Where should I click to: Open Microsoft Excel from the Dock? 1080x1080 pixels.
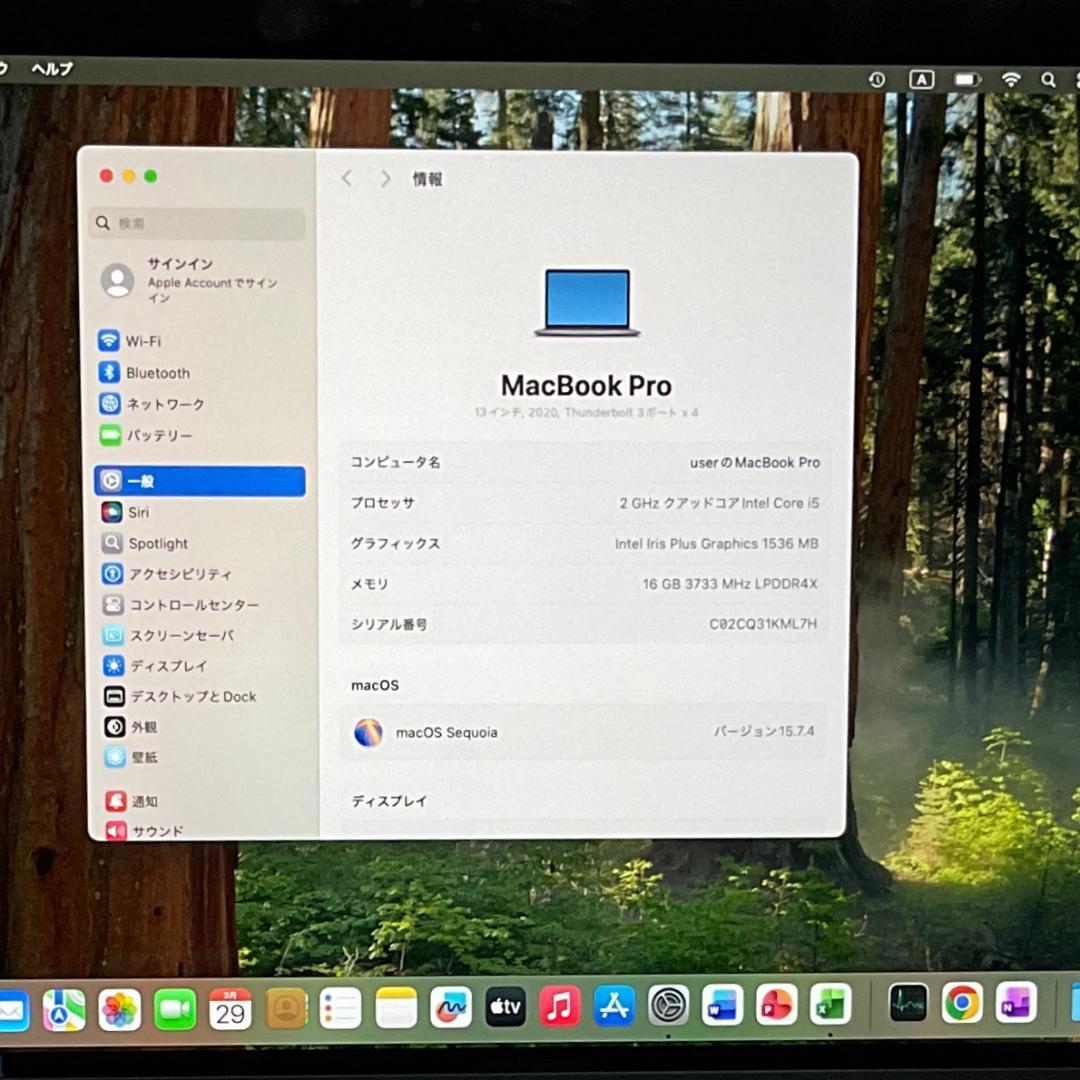pyautogui.click(x=830, y=1004)
